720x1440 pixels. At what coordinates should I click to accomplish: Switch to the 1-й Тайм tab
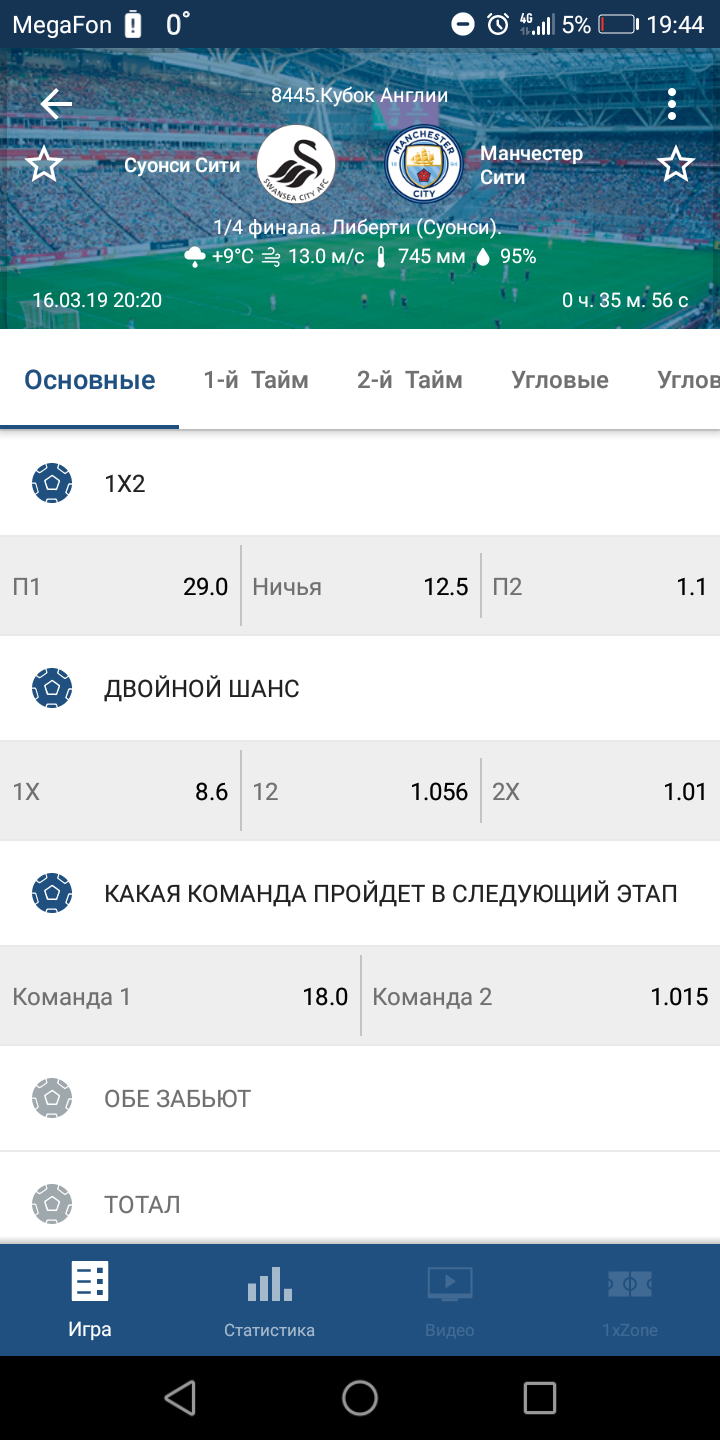coord(256,380)
